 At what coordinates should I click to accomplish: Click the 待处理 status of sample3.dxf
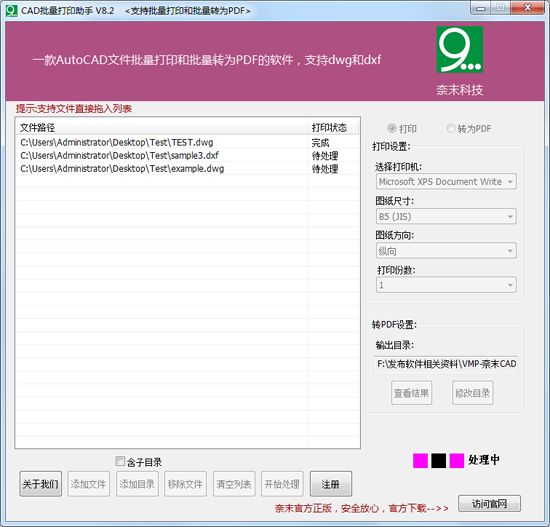pyautogui.click(x=325, y=155)
